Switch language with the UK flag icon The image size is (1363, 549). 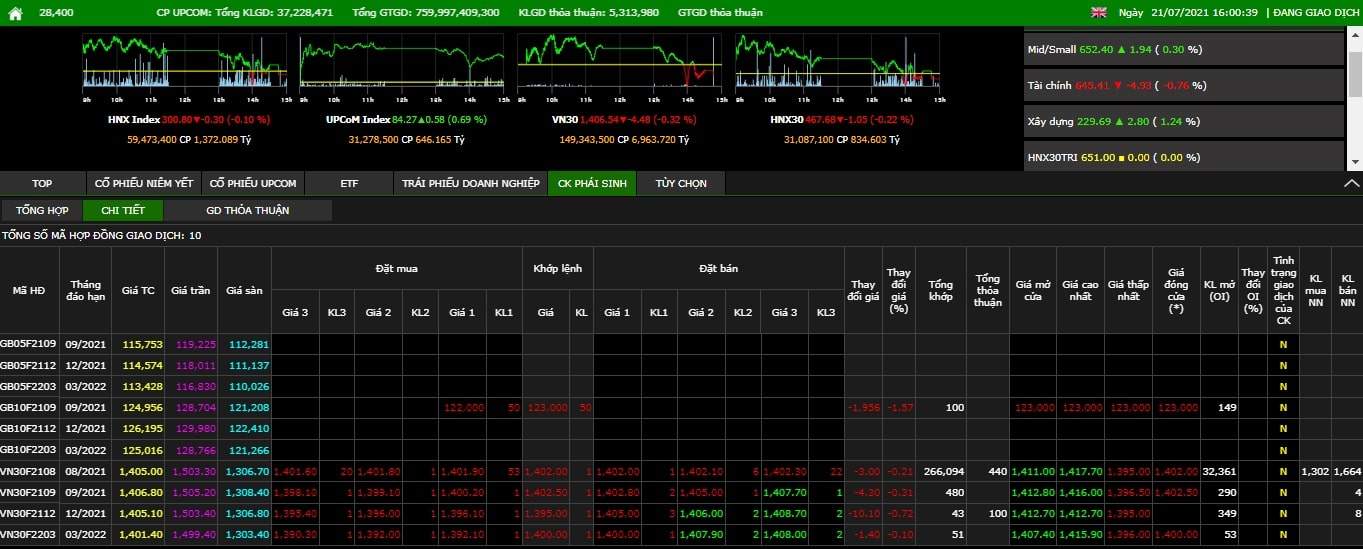[1098, 13]
